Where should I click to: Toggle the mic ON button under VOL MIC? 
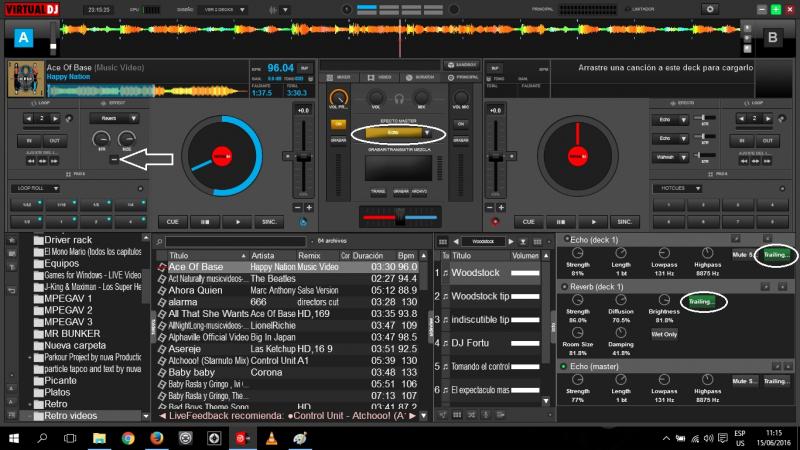coord(461,124)
